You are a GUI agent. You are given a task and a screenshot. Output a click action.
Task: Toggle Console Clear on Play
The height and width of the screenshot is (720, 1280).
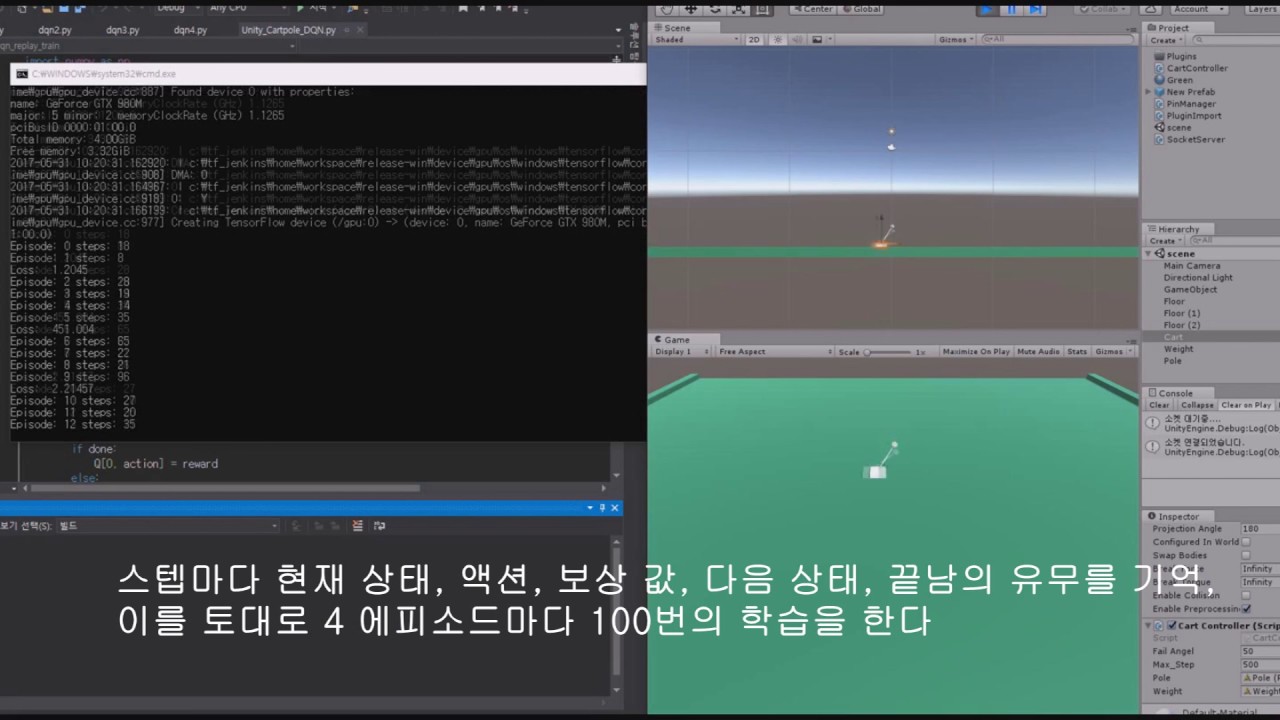(x=1246, y=405)
